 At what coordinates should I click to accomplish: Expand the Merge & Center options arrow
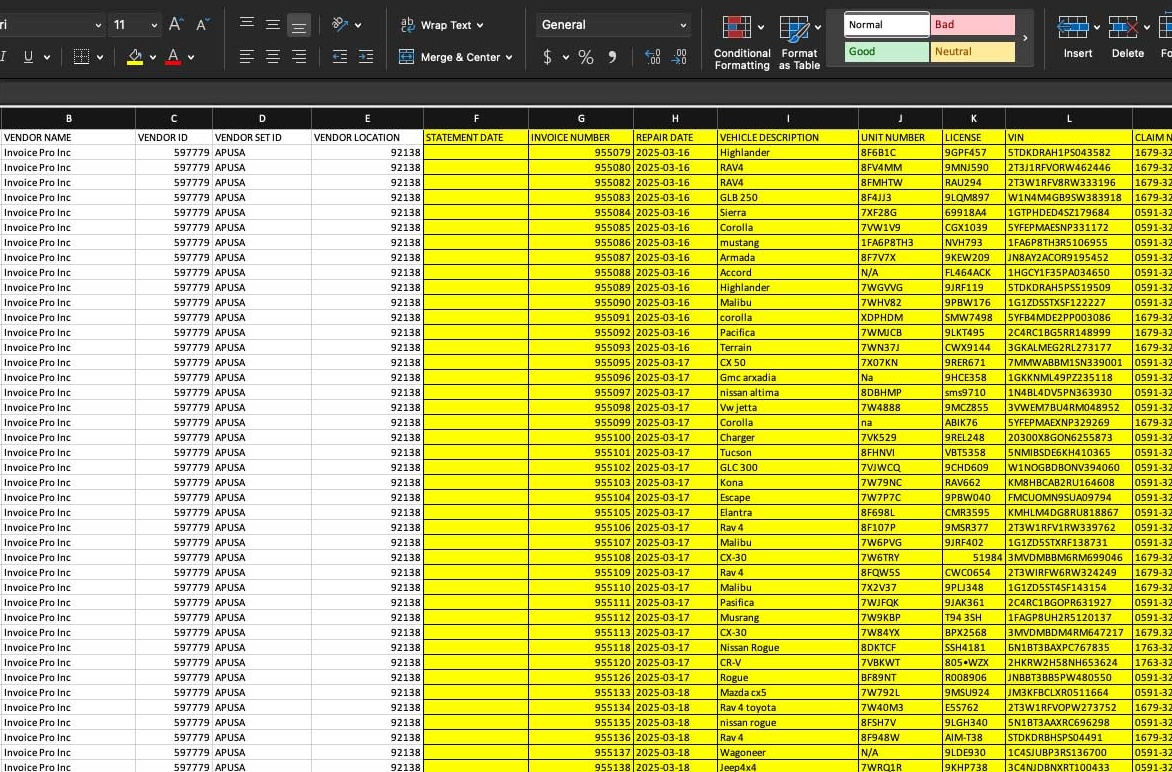509,58
